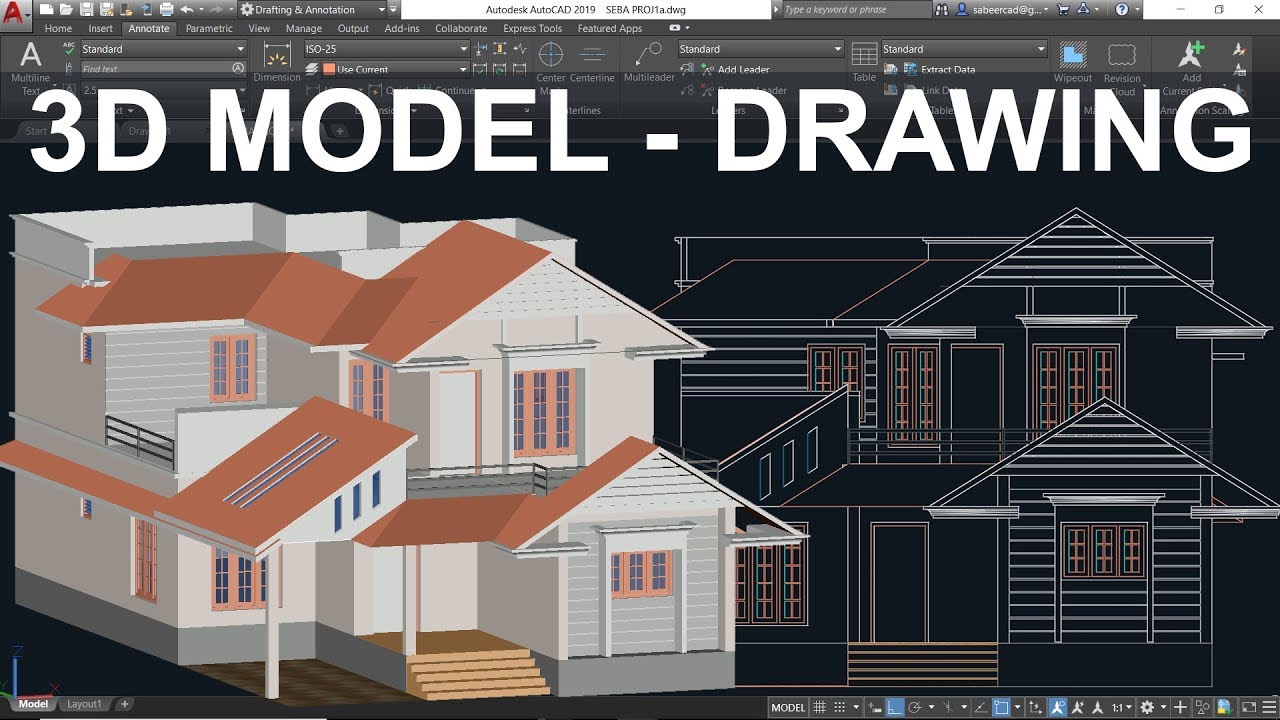Click the Save icon in quick access

87,9
